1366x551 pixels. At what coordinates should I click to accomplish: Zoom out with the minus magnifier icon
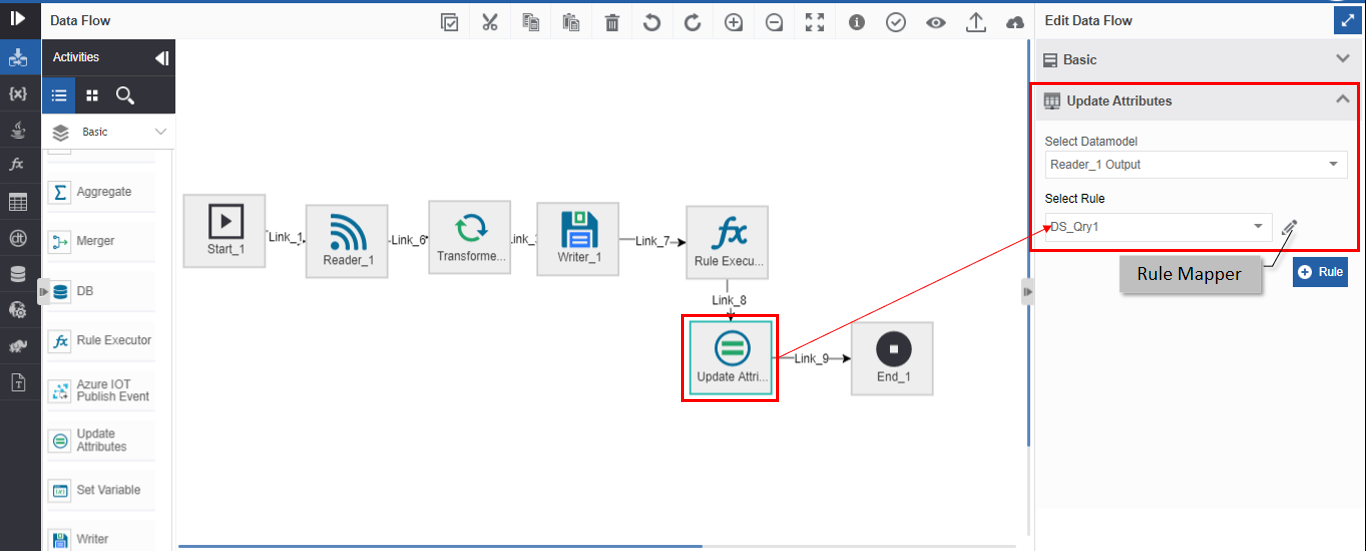774,22
